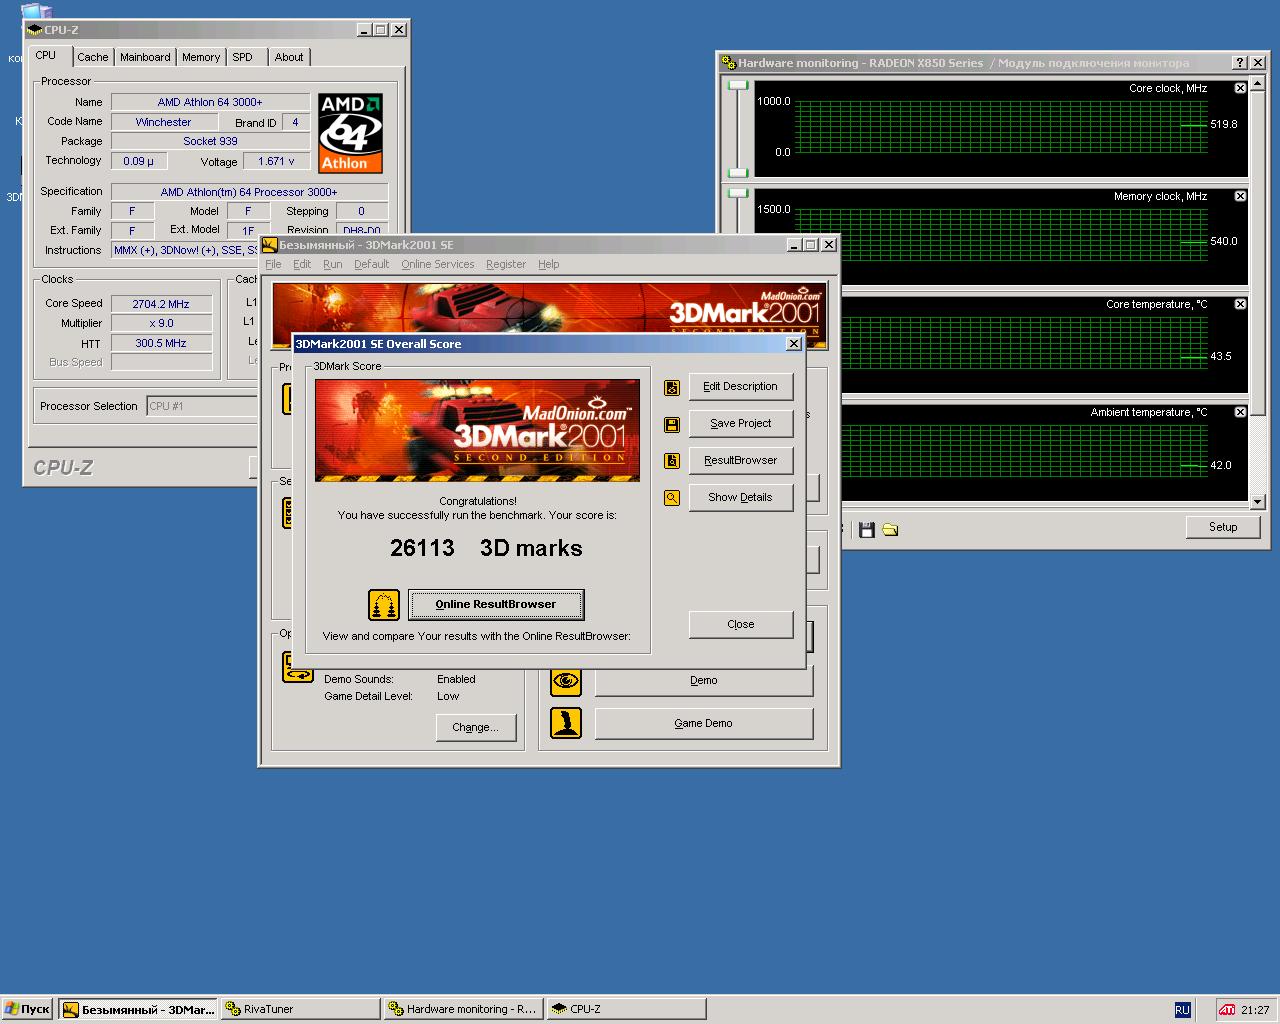Switch to CPU-Z in the taskbar
This screenshot has width=1280, height=1024.
pyautogui.click(x=626, y=1009)
